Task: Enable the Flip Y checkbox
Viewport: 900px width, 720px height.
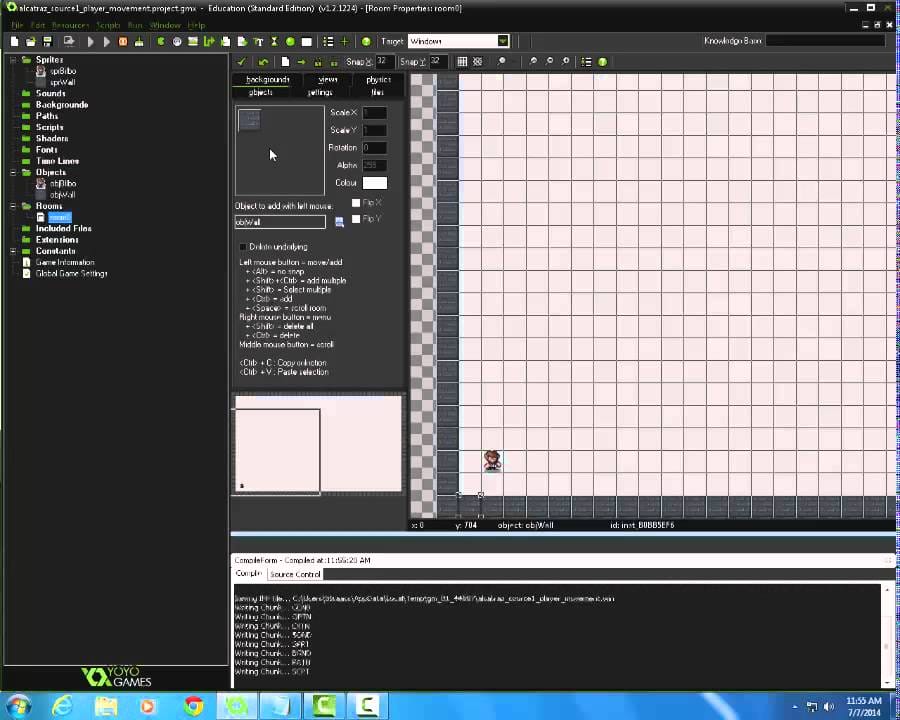Action: point(356,218)
